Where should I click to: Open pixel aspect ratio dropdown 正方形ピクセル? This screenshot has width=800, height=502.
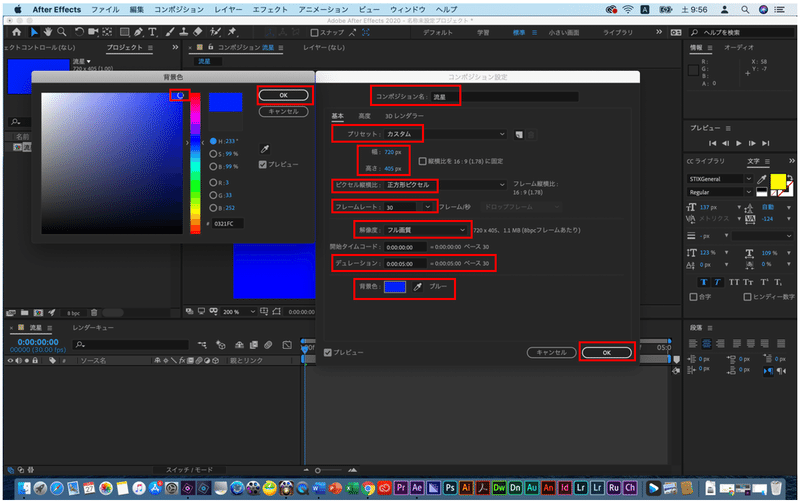(445, 185)
